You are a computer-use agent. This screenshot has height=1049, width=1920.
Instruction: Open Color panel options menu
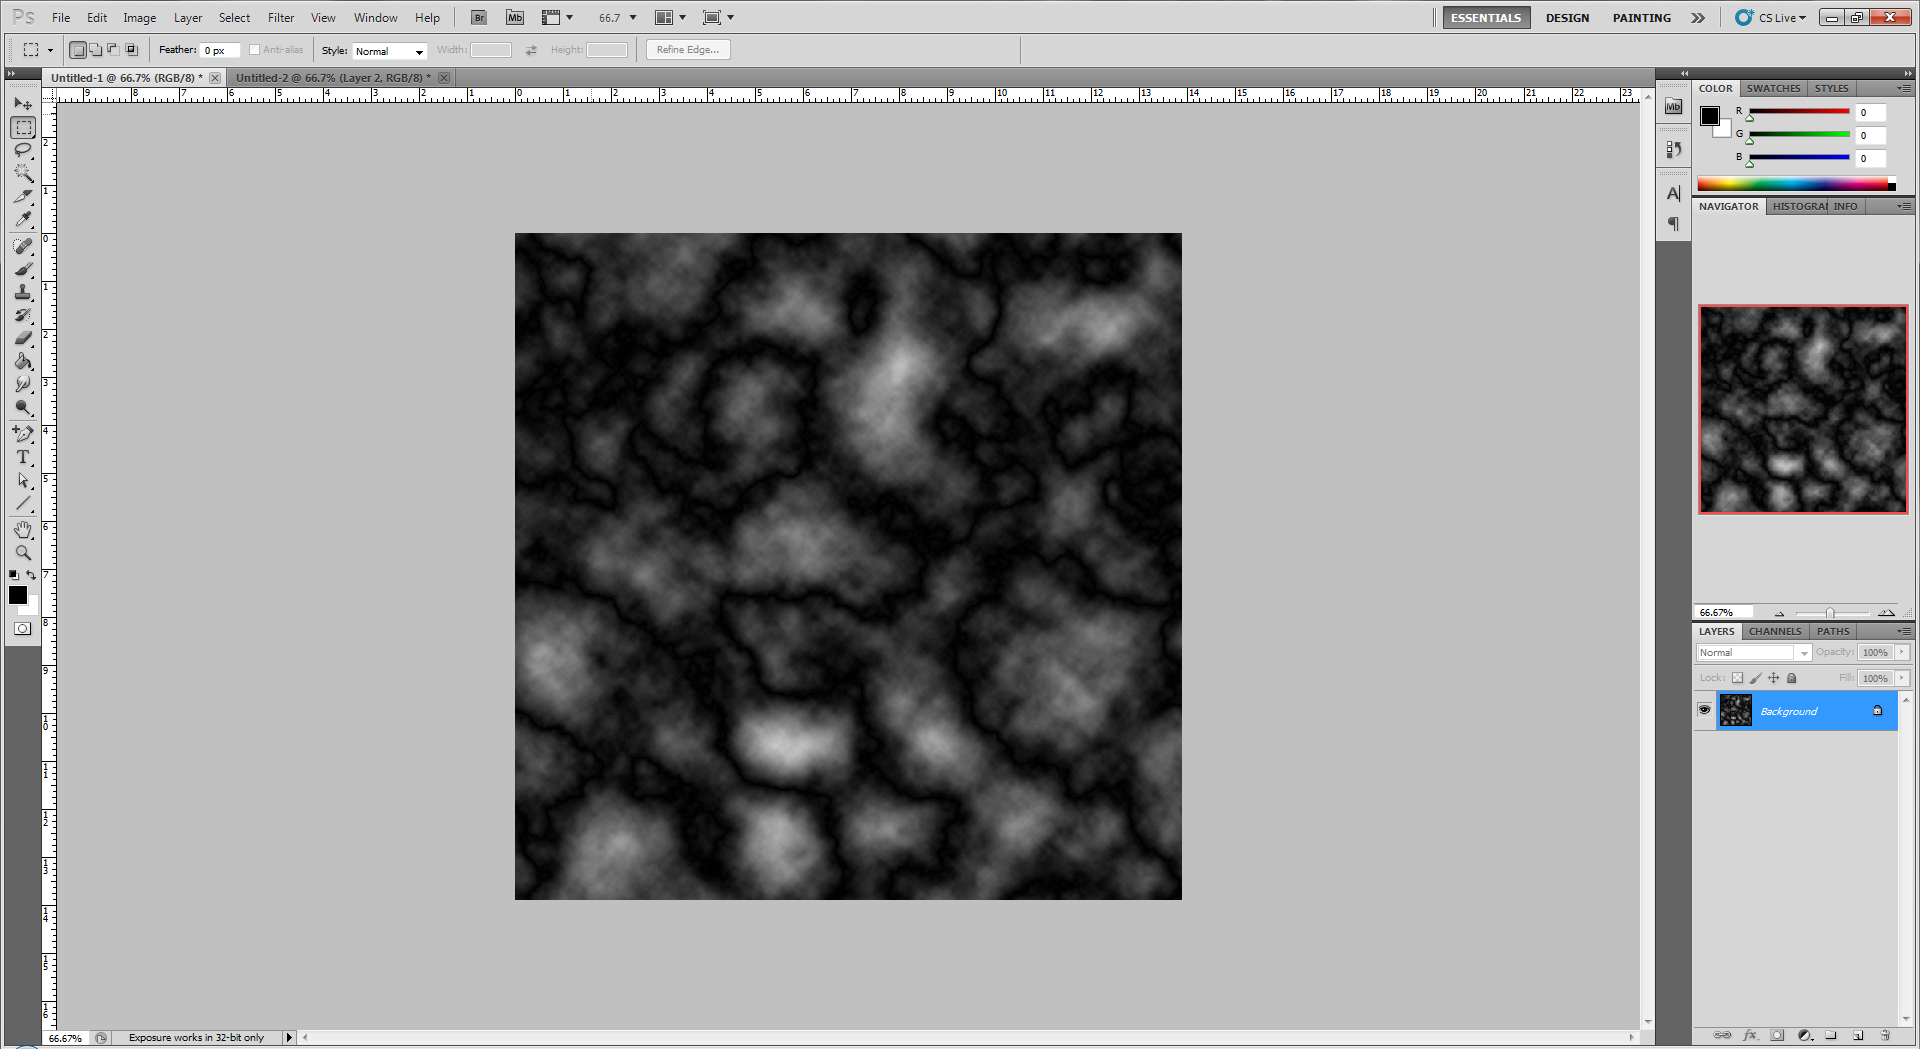[x=1904, y=88]
